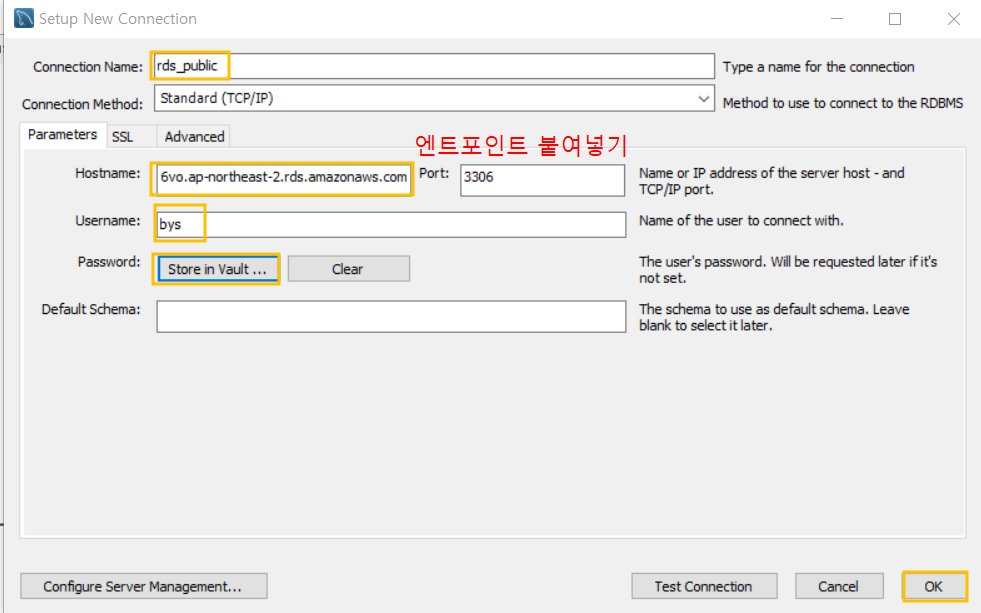Click the 'Hostname:' label
Image resolution: width=981 pixels, height=613 pixels.
coord(108,173)
